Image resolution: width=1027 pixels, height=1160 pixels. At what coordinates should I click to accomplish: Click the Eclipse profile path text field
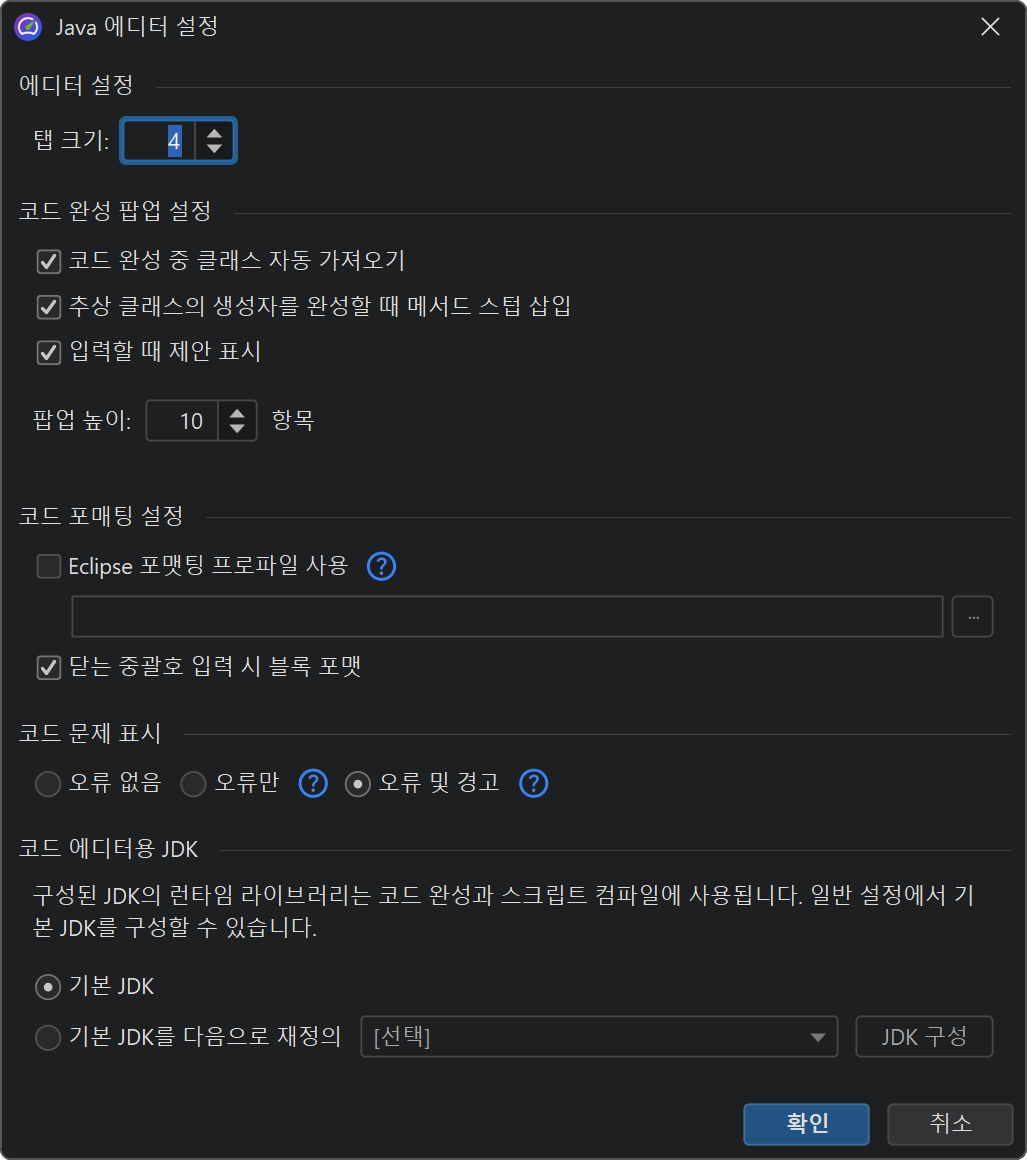coord(507,617)
